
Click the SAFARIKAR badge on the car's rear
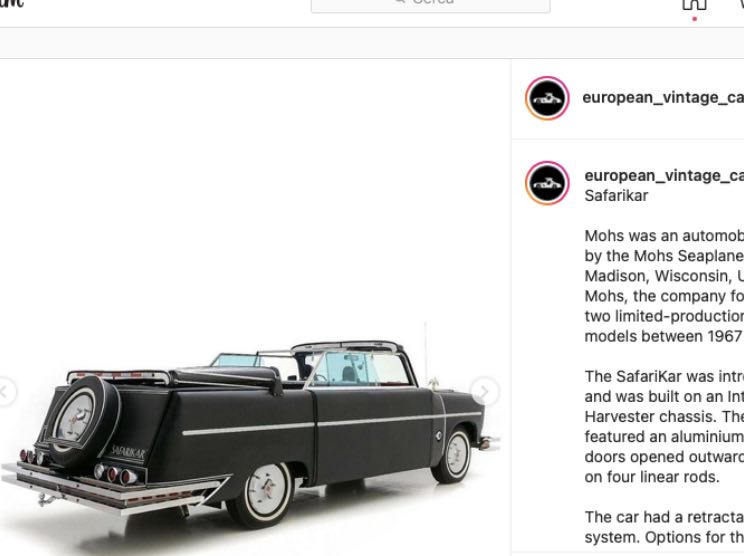127,452
